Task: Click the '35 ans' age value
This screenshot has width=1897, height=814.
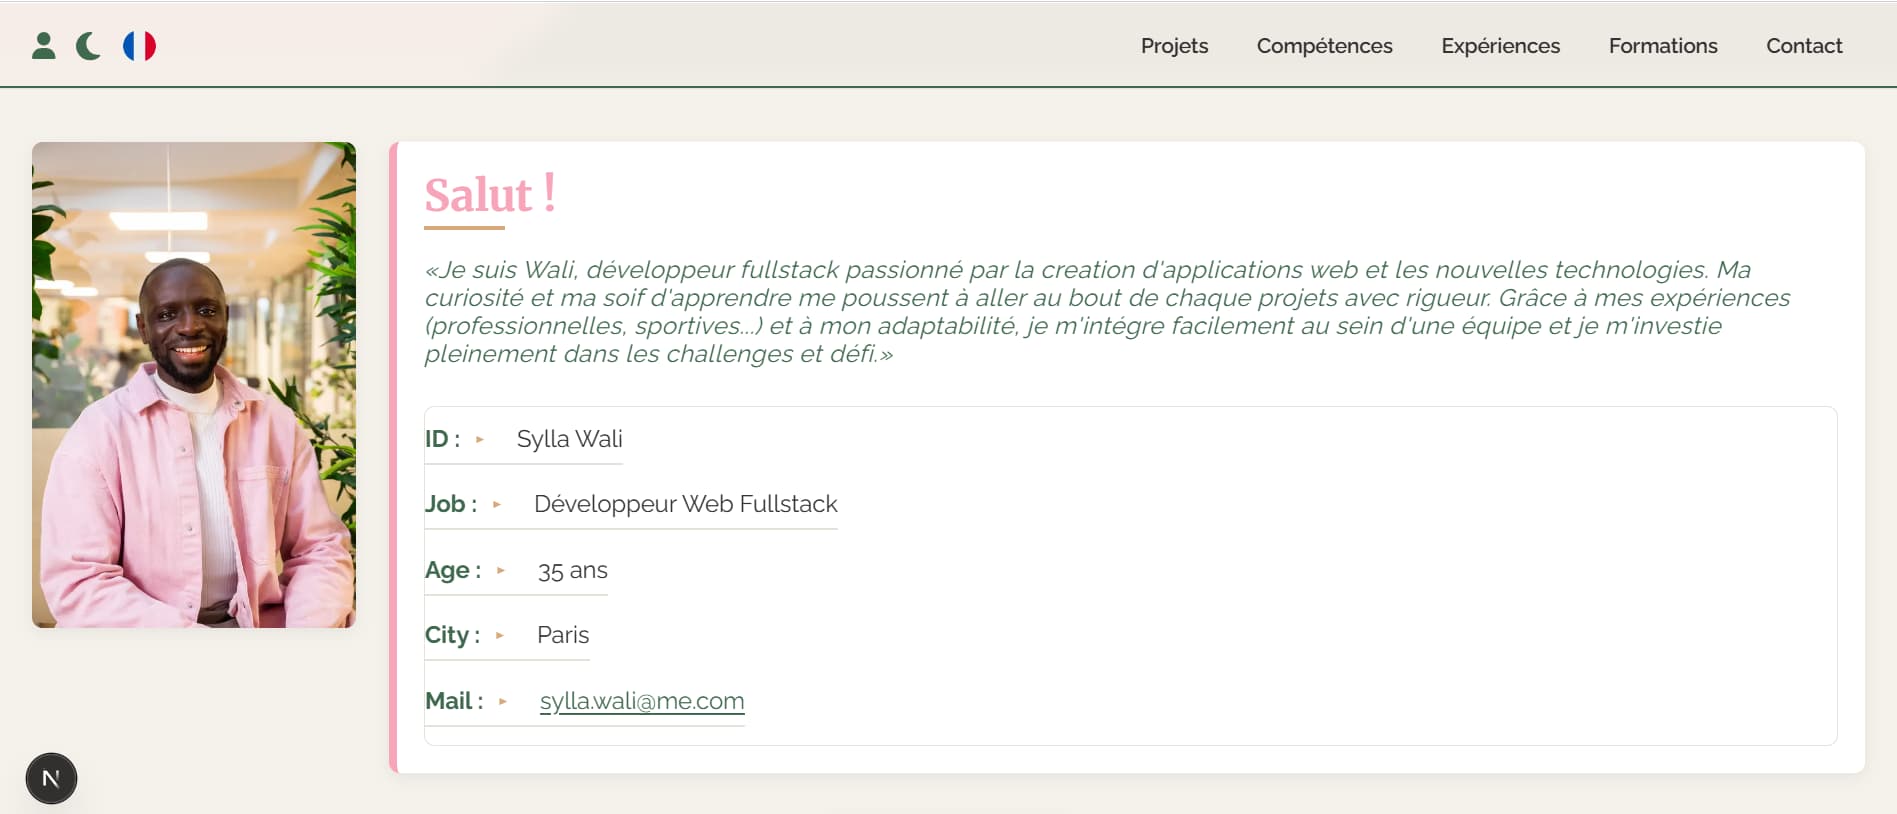Action: point(573,570)
